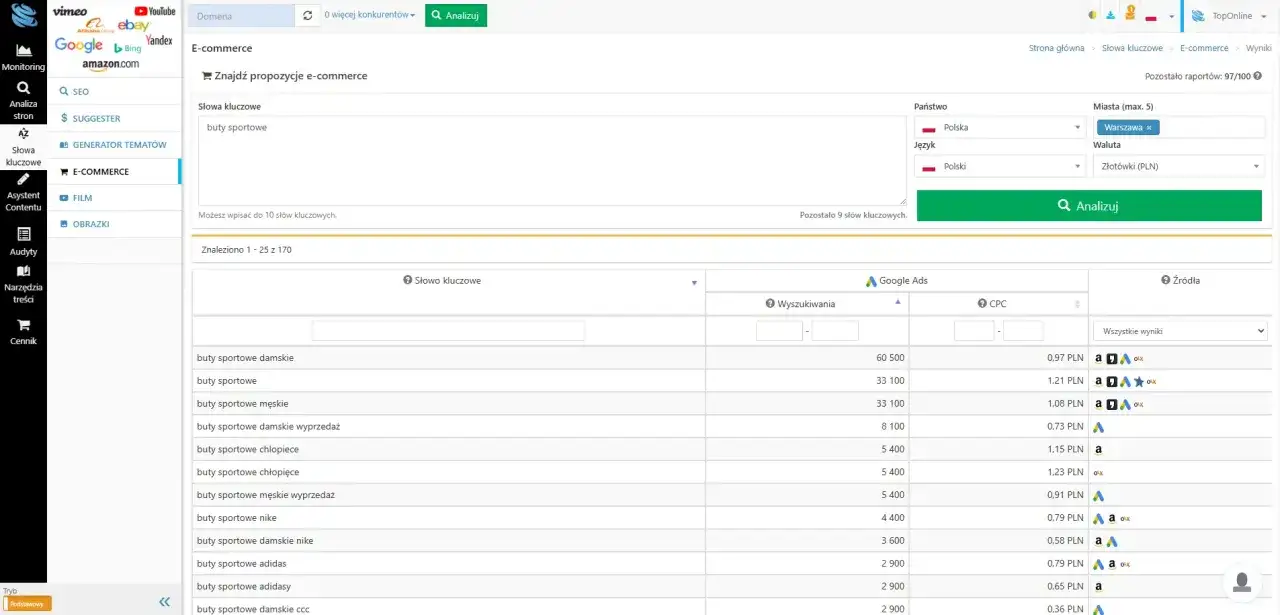Image resolution: width=1280 pixels, height=615 pixels.
Task: Sort table by CPC column arrows
Action: [x=1077, y=304]
